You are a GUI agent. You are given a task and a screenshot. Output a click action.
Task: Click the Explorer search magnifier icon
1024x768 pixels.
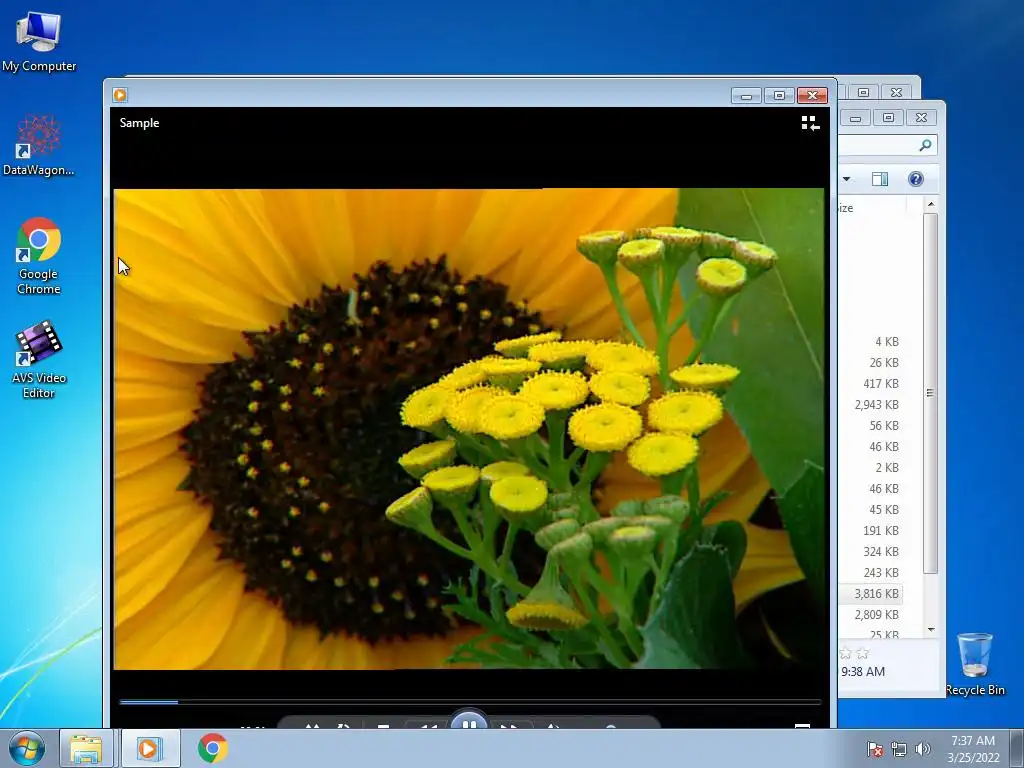[x=925, y=145]
